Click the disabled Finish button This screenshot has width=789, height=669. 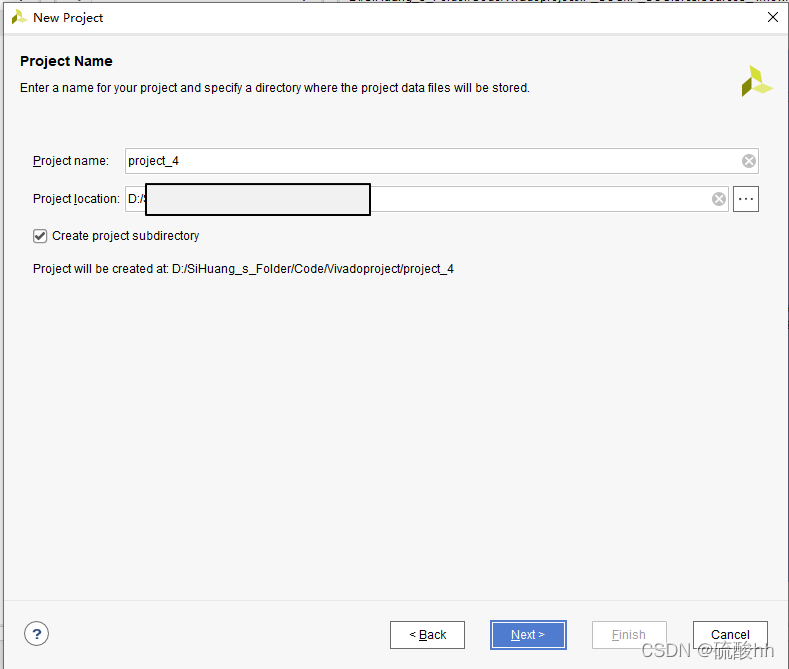coord(629,635)
